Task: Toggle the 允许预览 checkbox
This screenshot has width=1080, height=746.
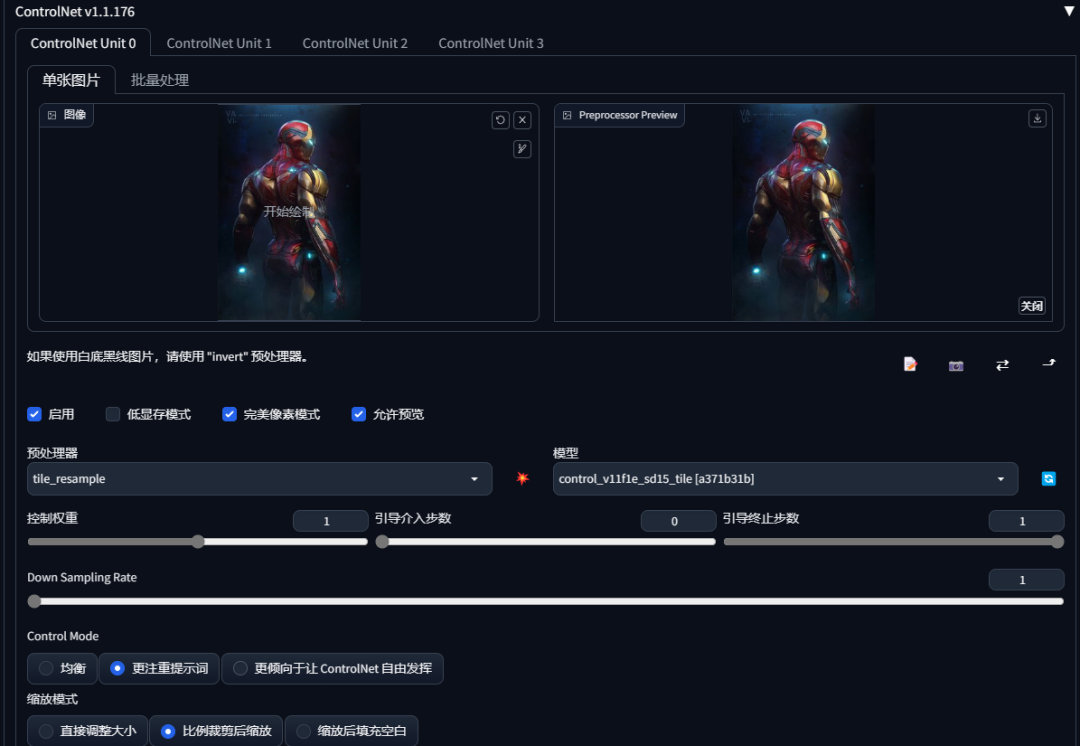Action: 359,414
